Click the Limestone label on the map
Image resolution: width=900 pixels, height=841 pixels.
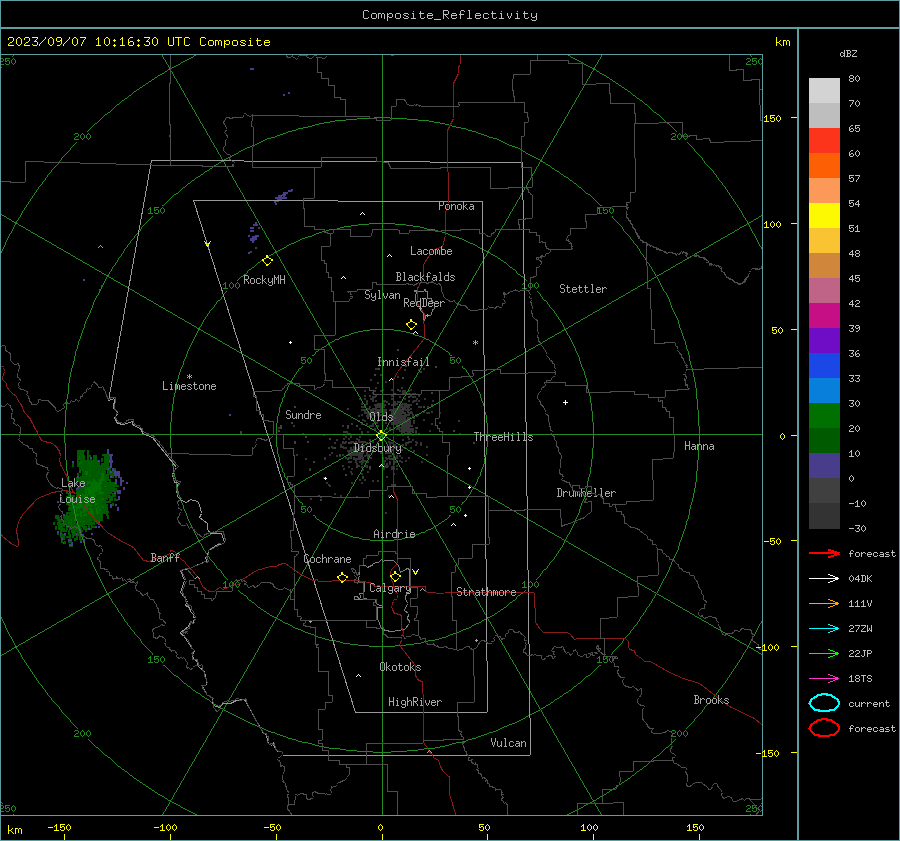[189, 386]
